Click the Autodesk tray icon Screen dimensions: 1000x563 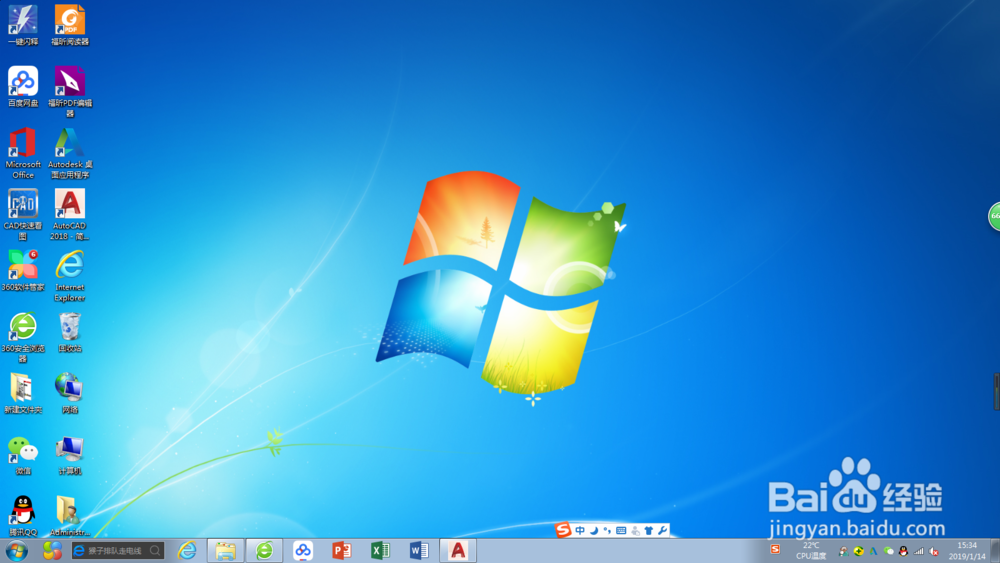(x=873, y=551)
